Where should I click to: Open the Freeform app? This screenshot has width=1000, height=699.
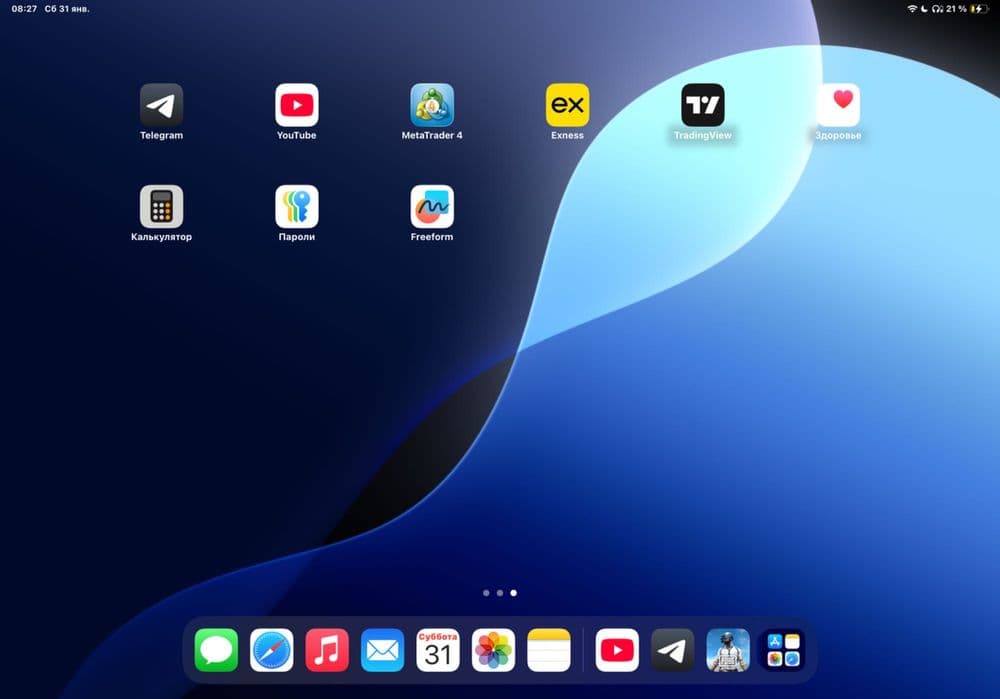coord(432,206)
